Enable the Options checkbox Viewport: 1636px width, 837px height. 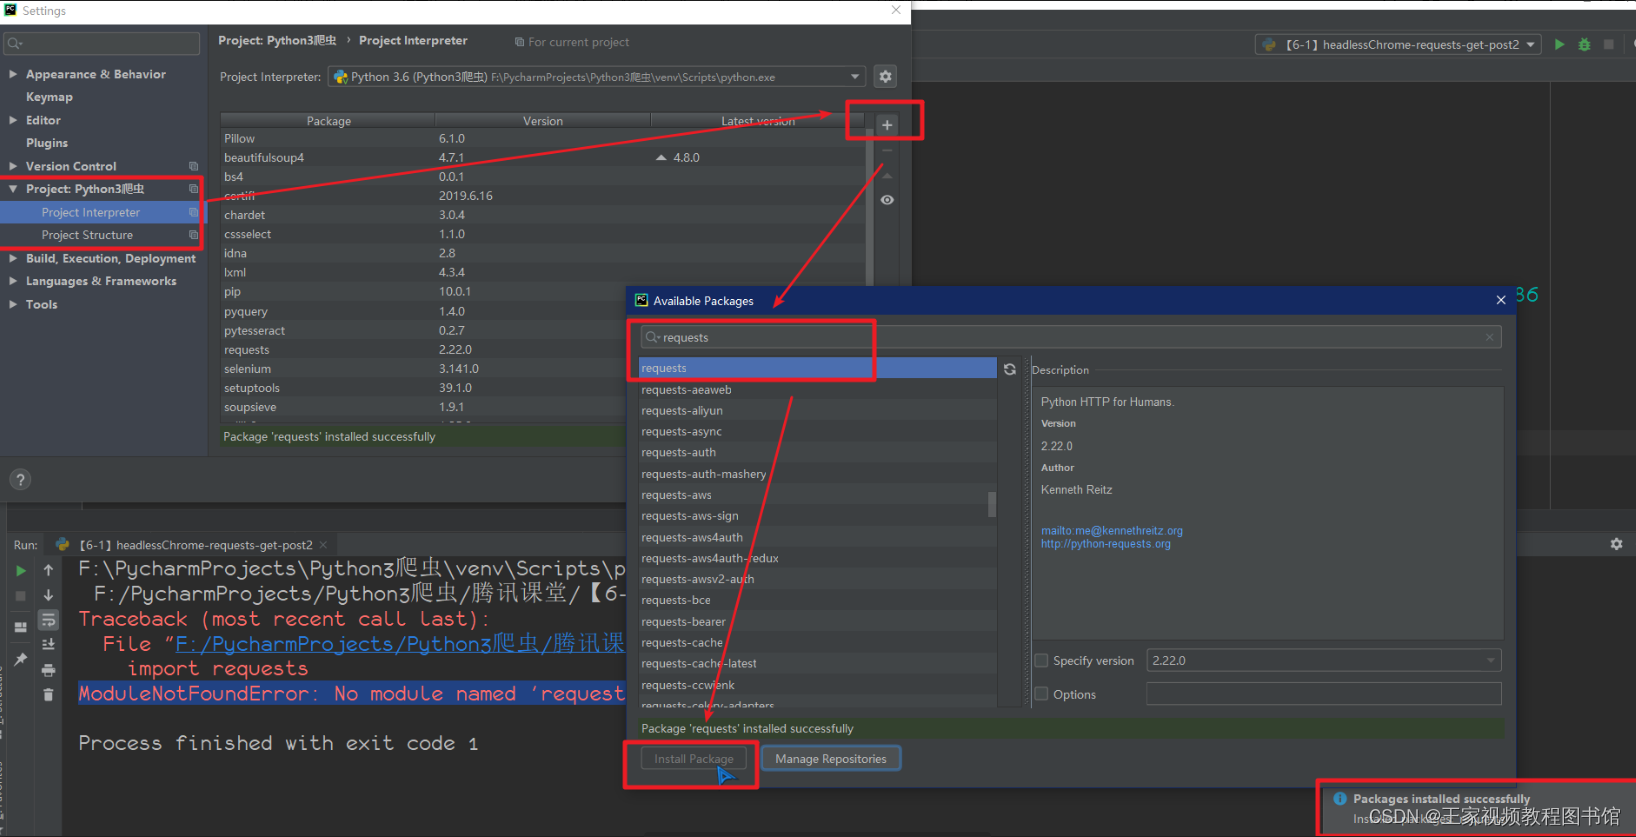pos(1041,694)
